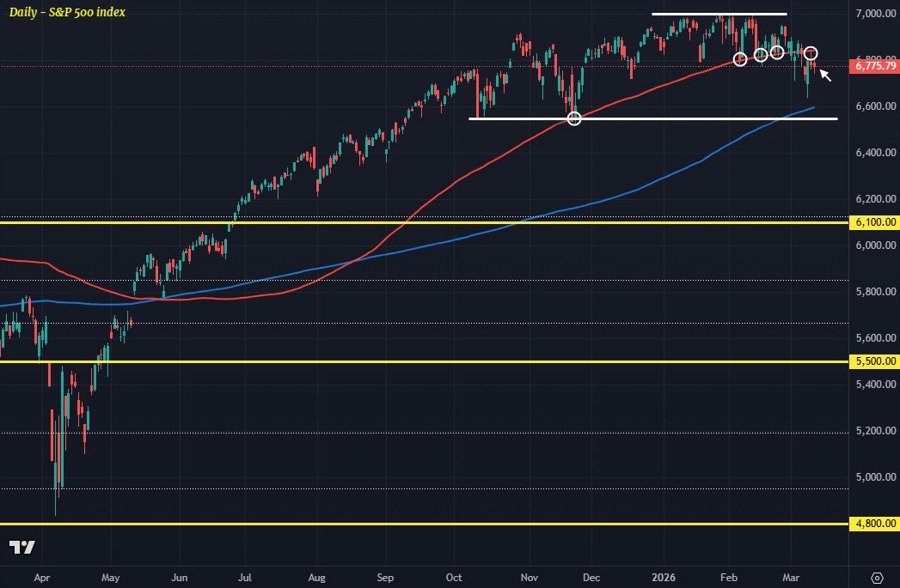Click the Daily S&P 500 index title
The image size is (900, 588).
pos(68,11)
